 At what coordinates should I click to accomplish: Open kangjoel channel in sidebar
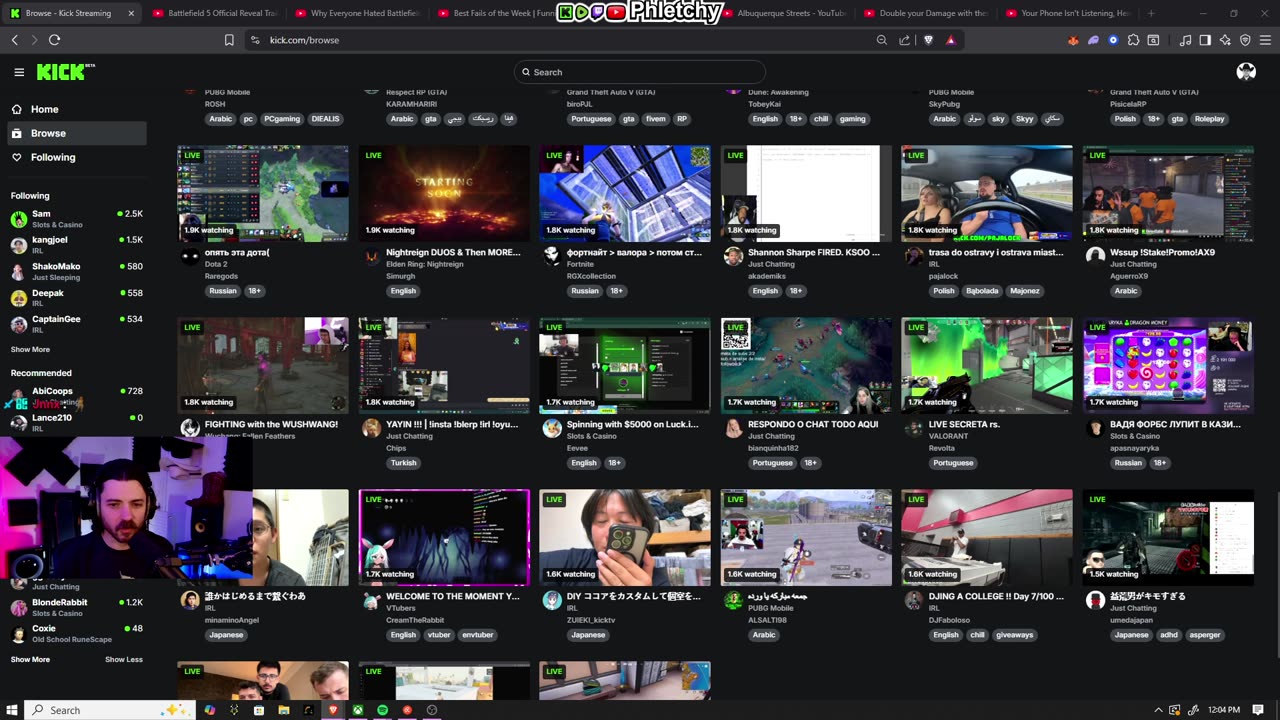click(x=77, y=244)
